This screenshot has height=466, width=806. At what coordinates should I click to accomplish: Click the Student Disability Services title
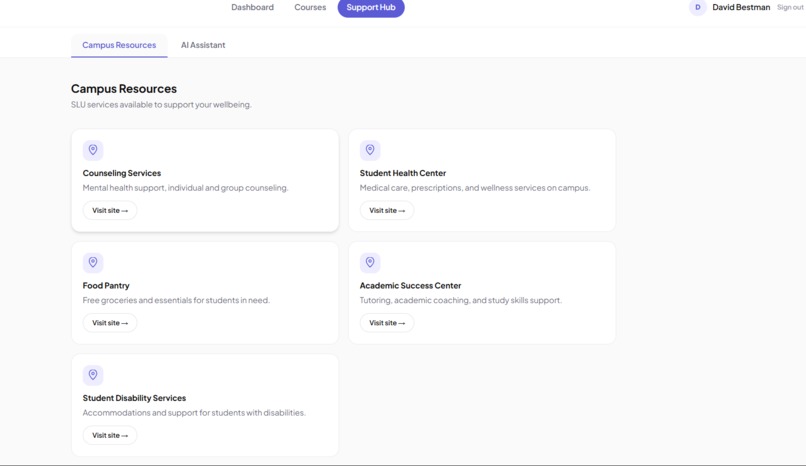click(x=134, y=398)
